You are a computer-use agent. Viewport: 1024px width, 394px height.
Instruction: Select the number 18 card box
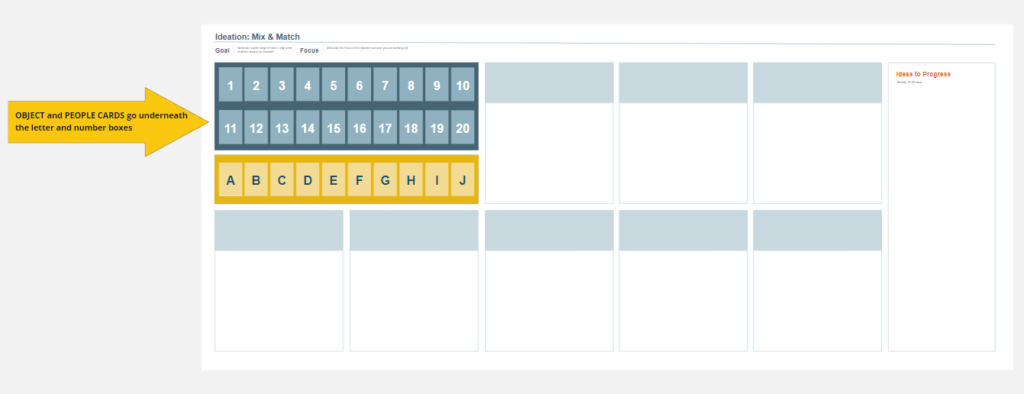point(411,127)
